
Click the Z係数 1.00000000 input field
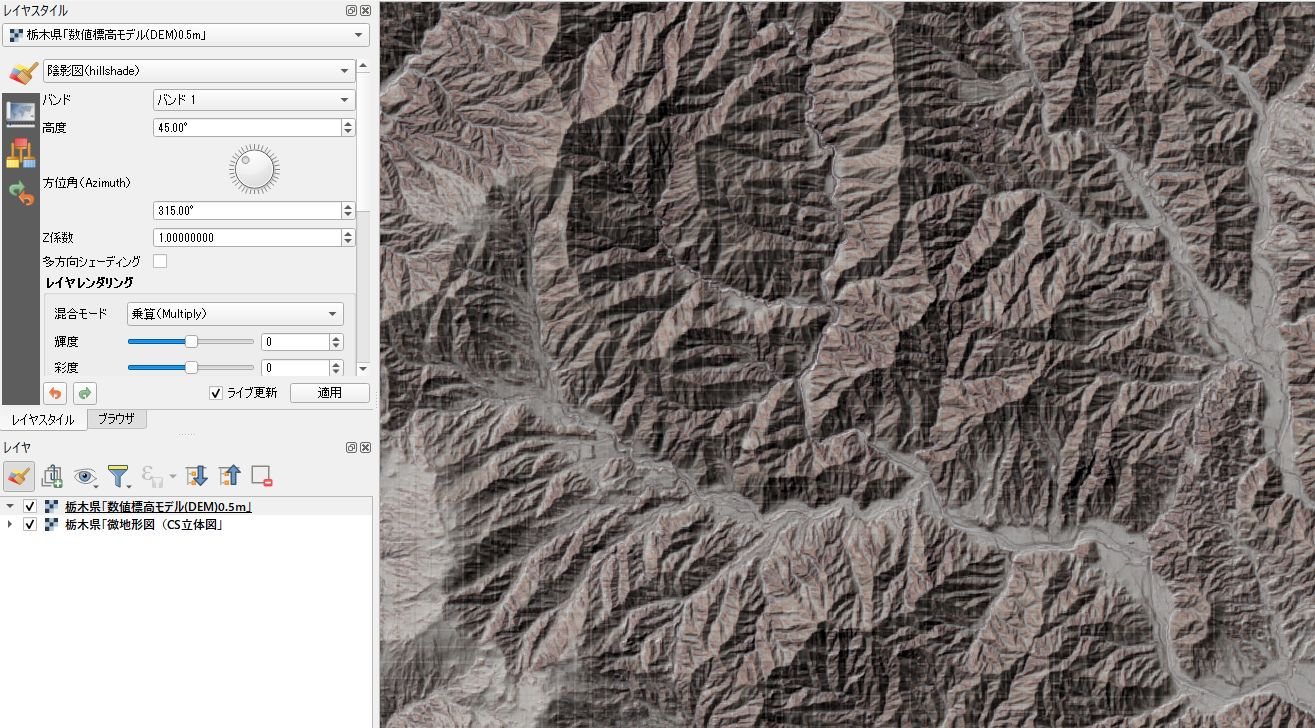pos(247,238)
